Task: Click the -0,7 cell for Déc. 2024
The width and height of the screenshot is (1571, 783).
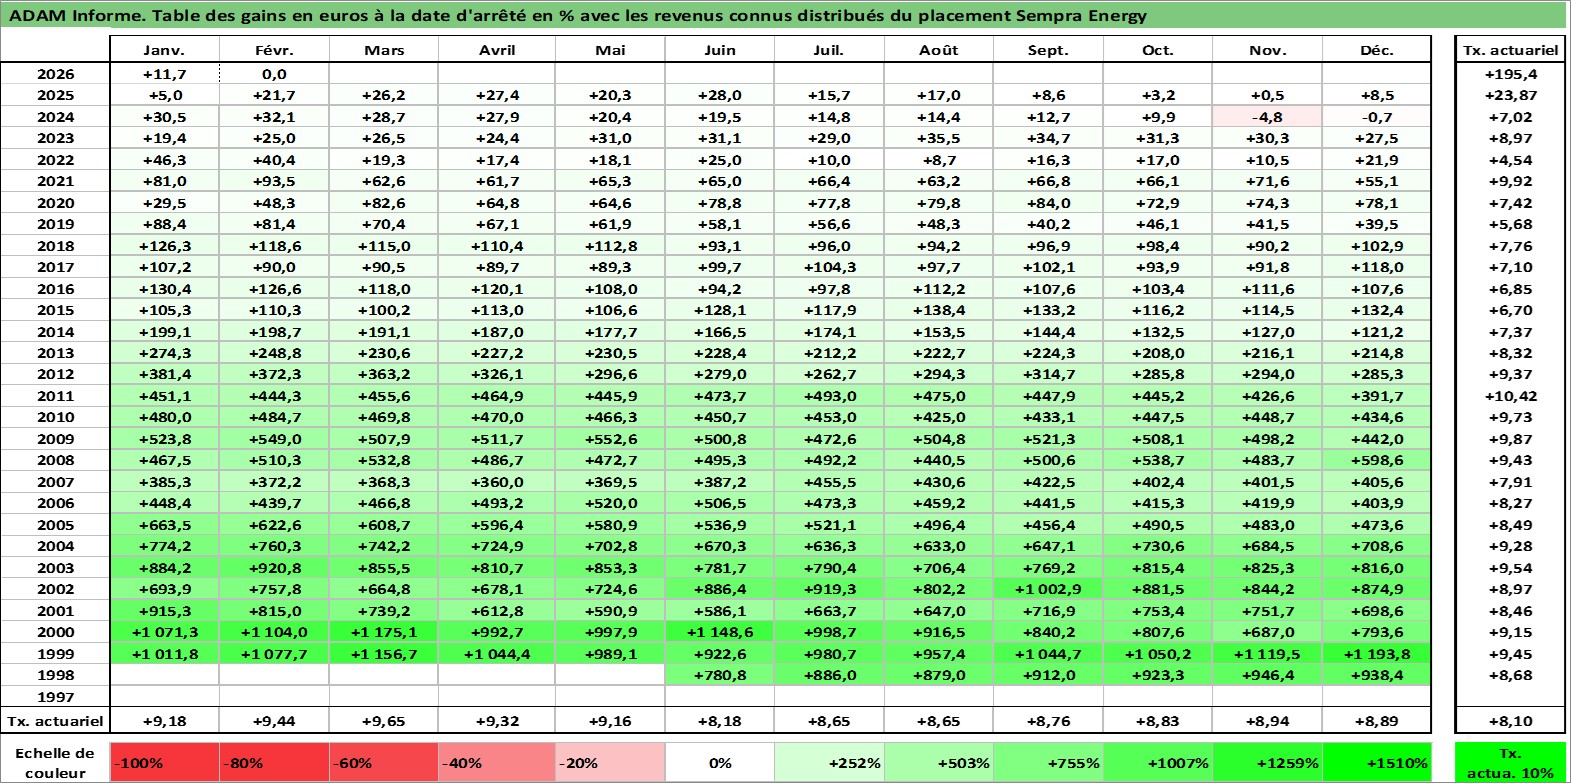Action: coord(1377,117)
